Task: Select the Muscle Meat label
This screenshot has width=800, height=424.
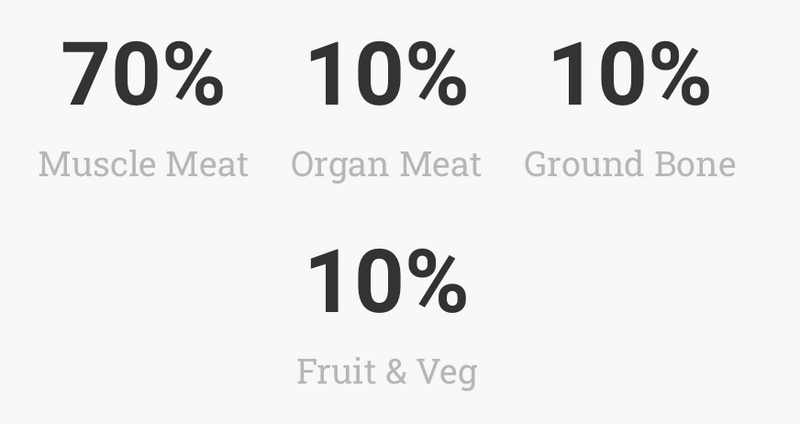Action: 143,164
